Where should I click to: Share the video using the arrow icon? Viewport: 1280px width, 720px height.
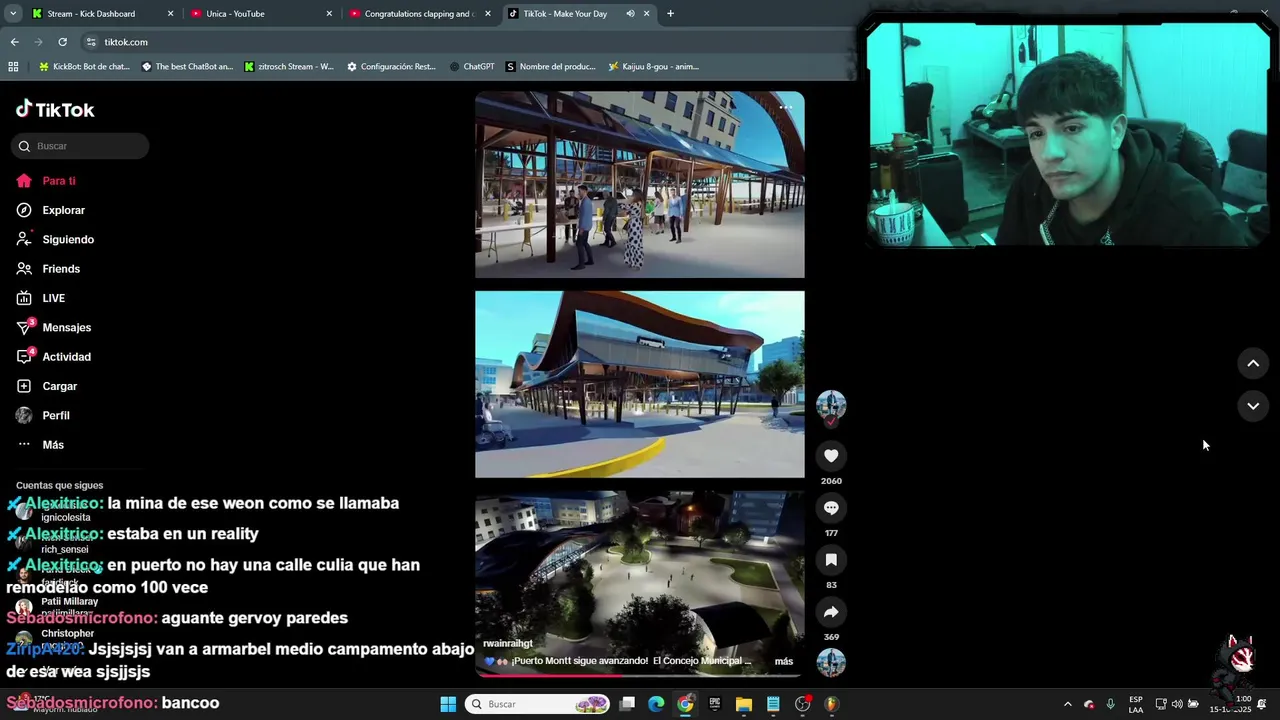[x=831, y=612]
